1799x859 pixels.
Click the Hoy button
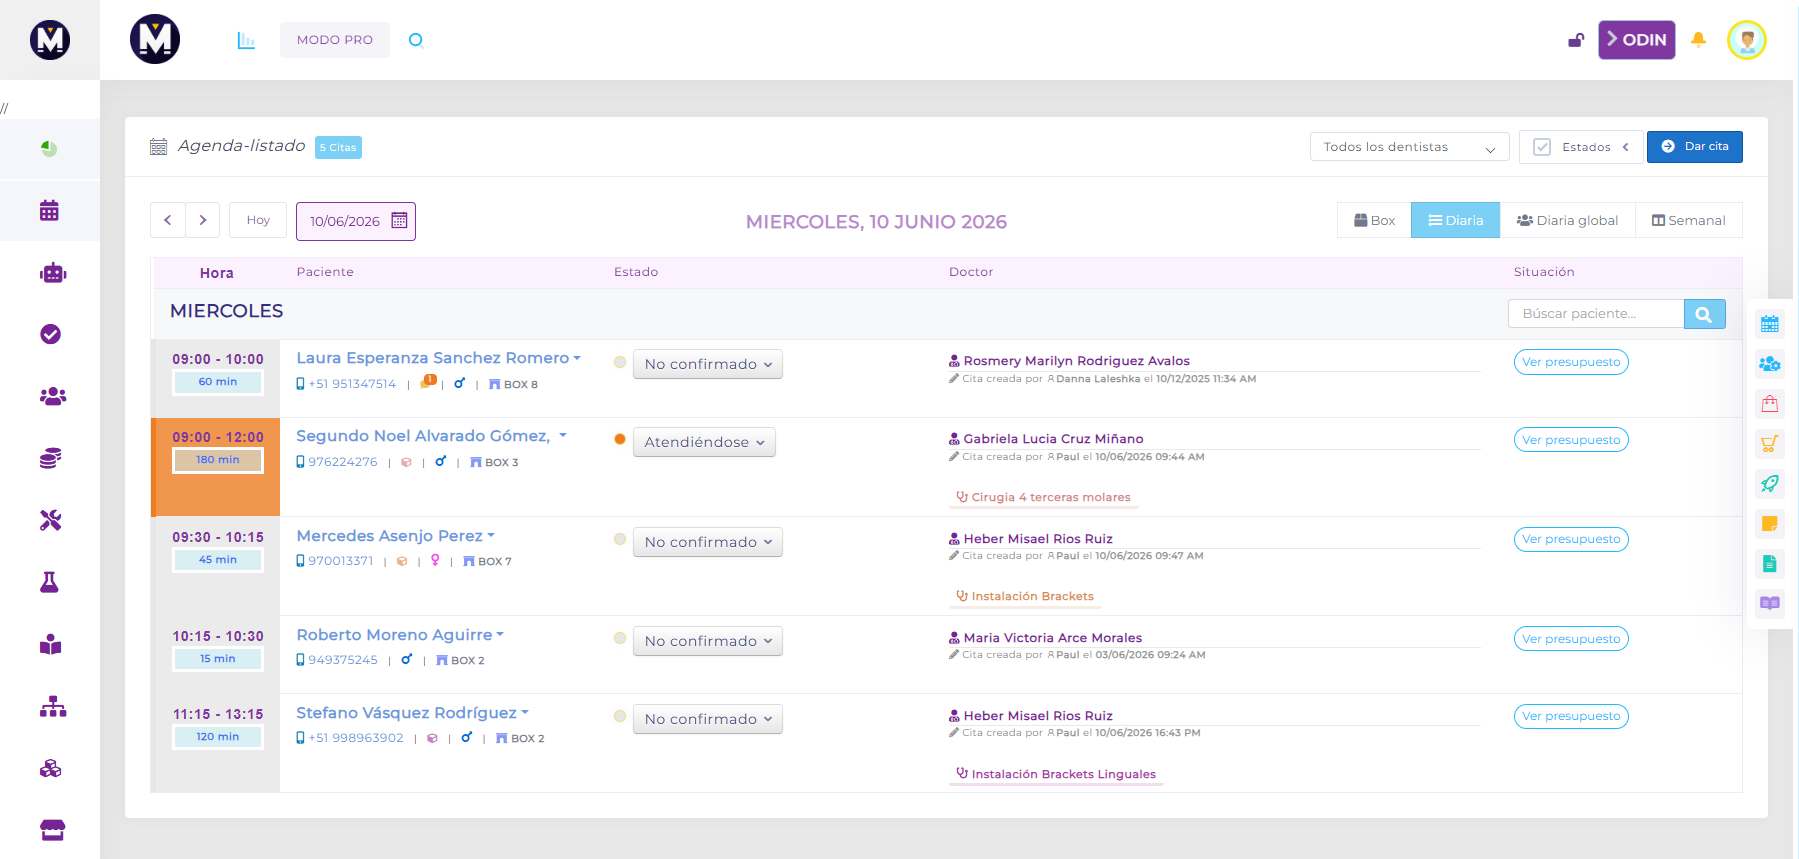click(258, 220)
